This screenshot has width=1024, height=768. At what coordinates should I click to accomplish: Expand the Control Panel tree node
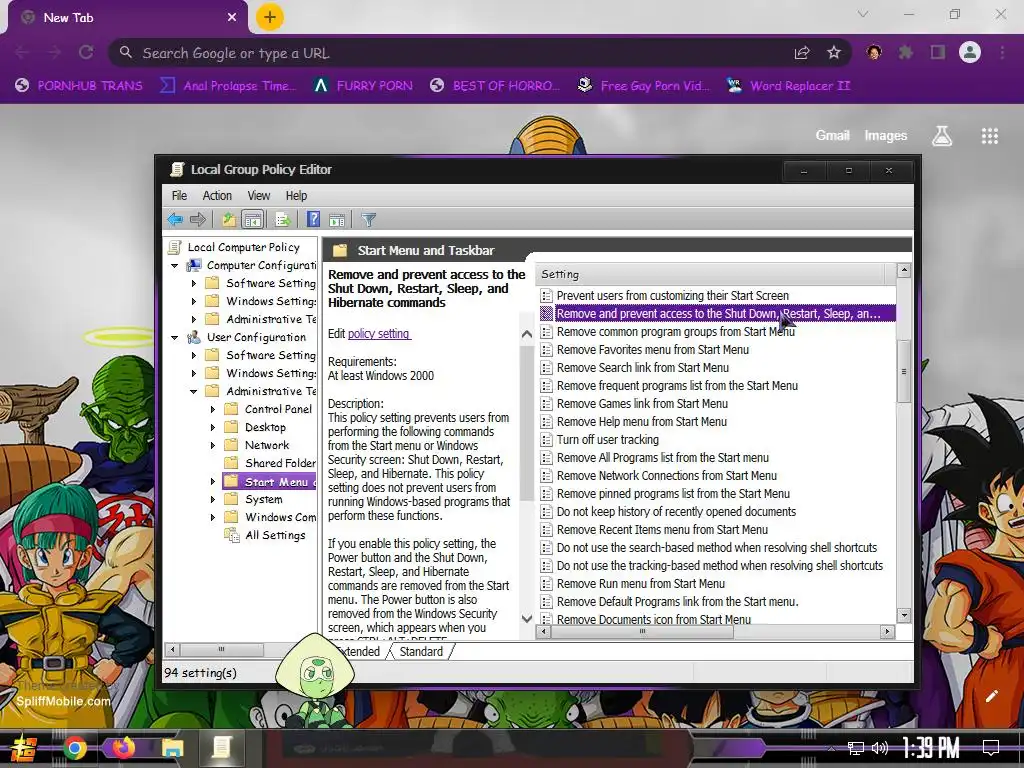212,409
